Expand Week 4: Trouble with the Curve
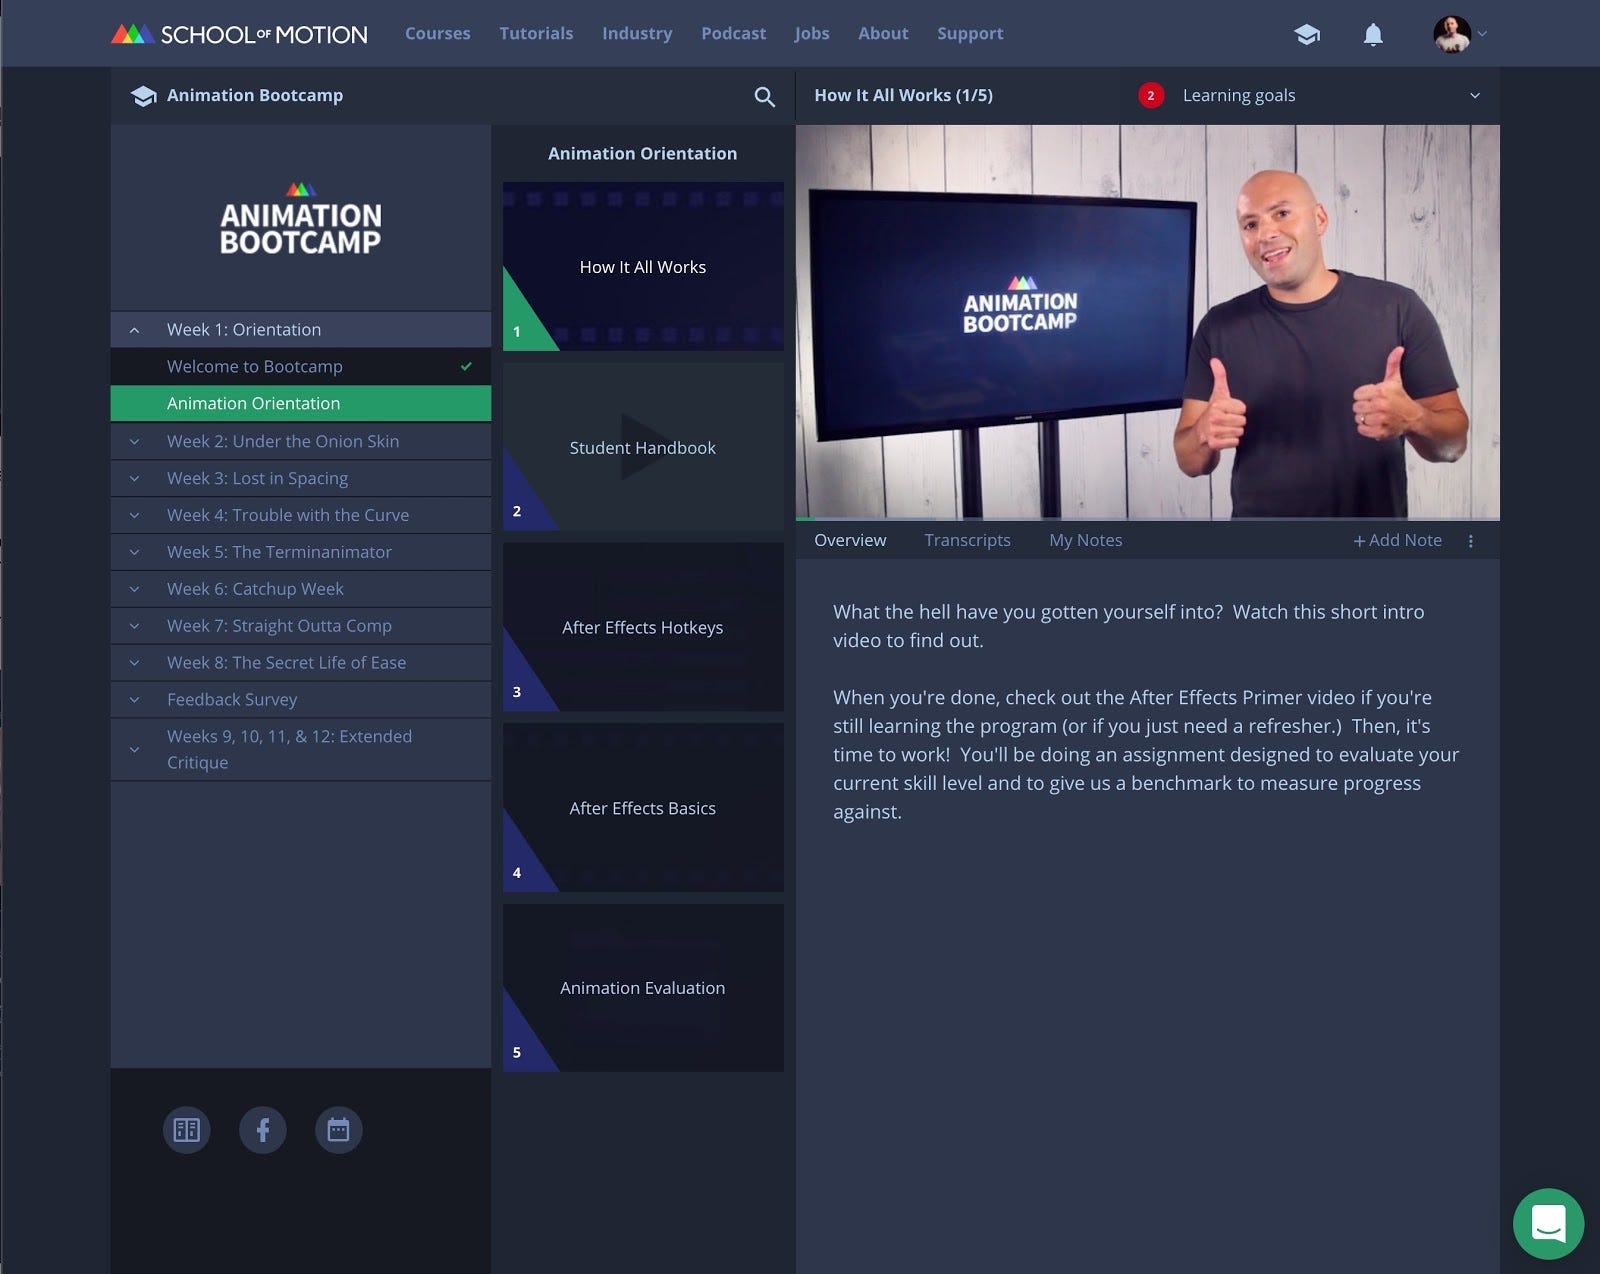This screenshot has width=1600, height=1274. [x=301, y=515]
